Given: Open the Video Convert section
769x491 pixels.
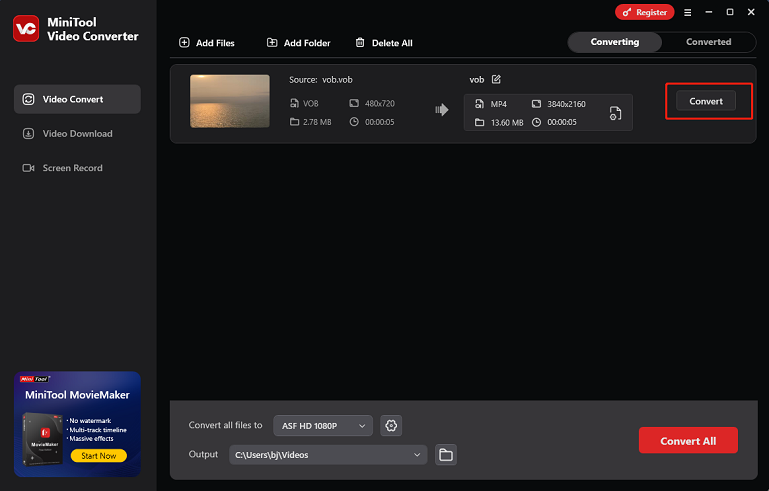Looking at the screenshot, I should click(77, 99).
